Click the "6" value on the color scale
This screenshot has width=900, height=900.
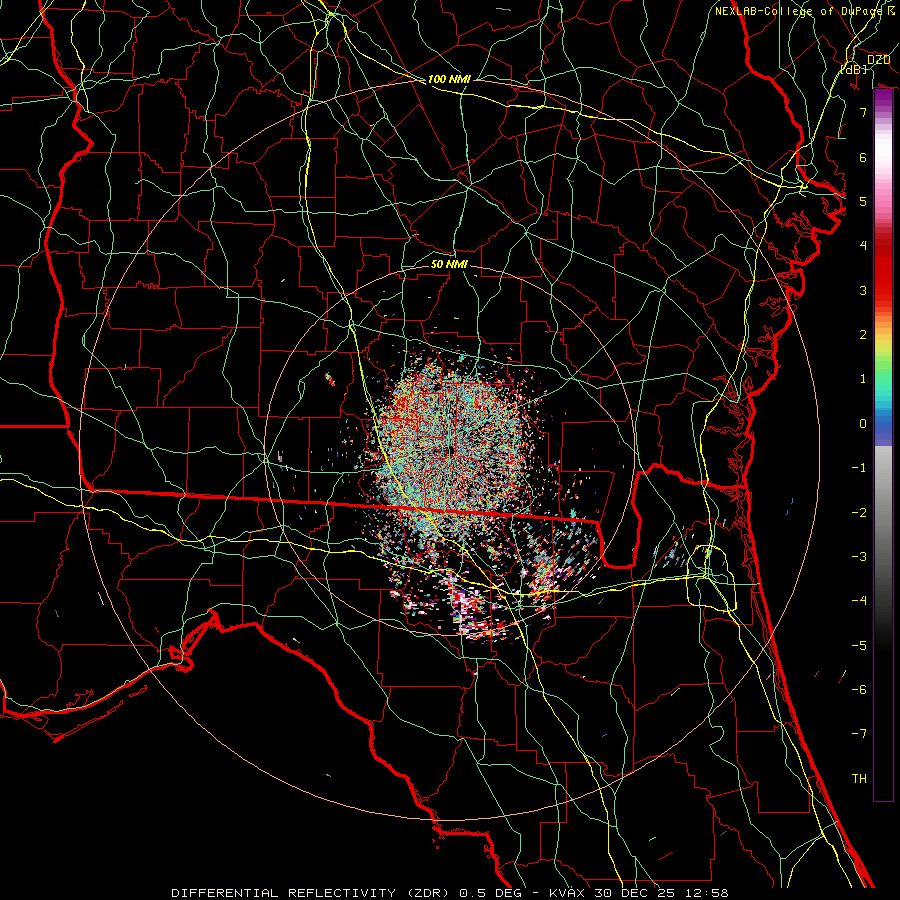click(863, 157)
